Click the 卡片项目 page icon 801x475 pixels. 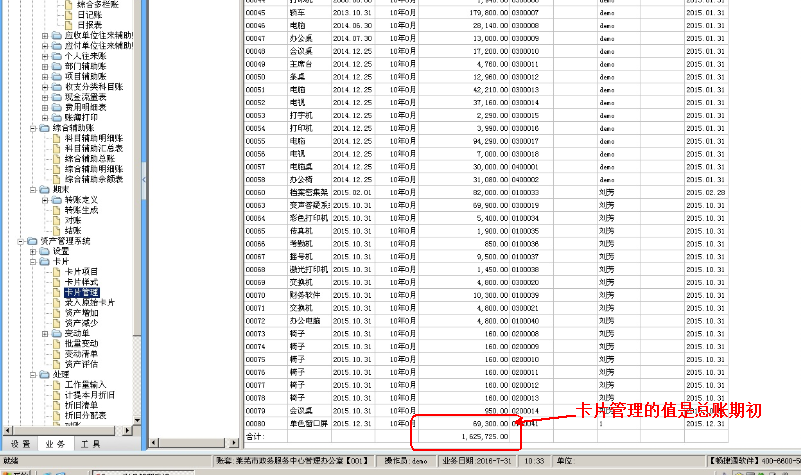click(57, 272)
